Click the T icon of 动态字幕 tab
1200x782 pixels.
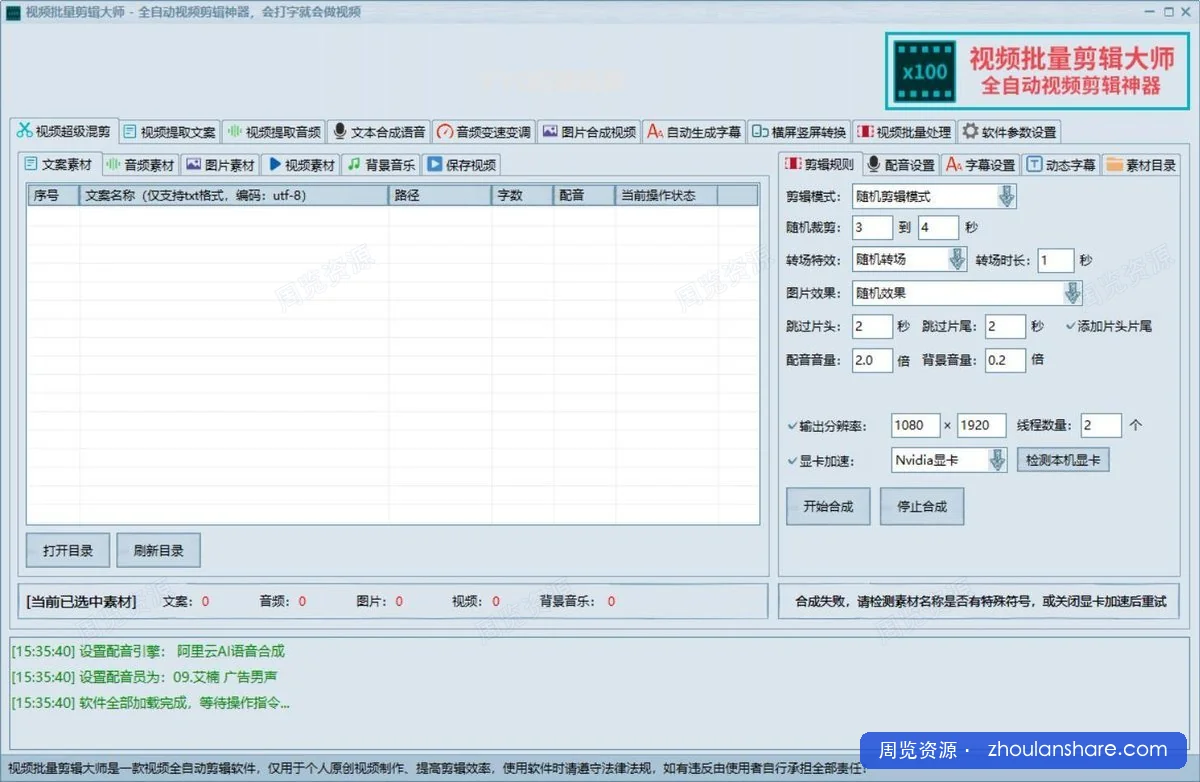[x=1034, y=164]
